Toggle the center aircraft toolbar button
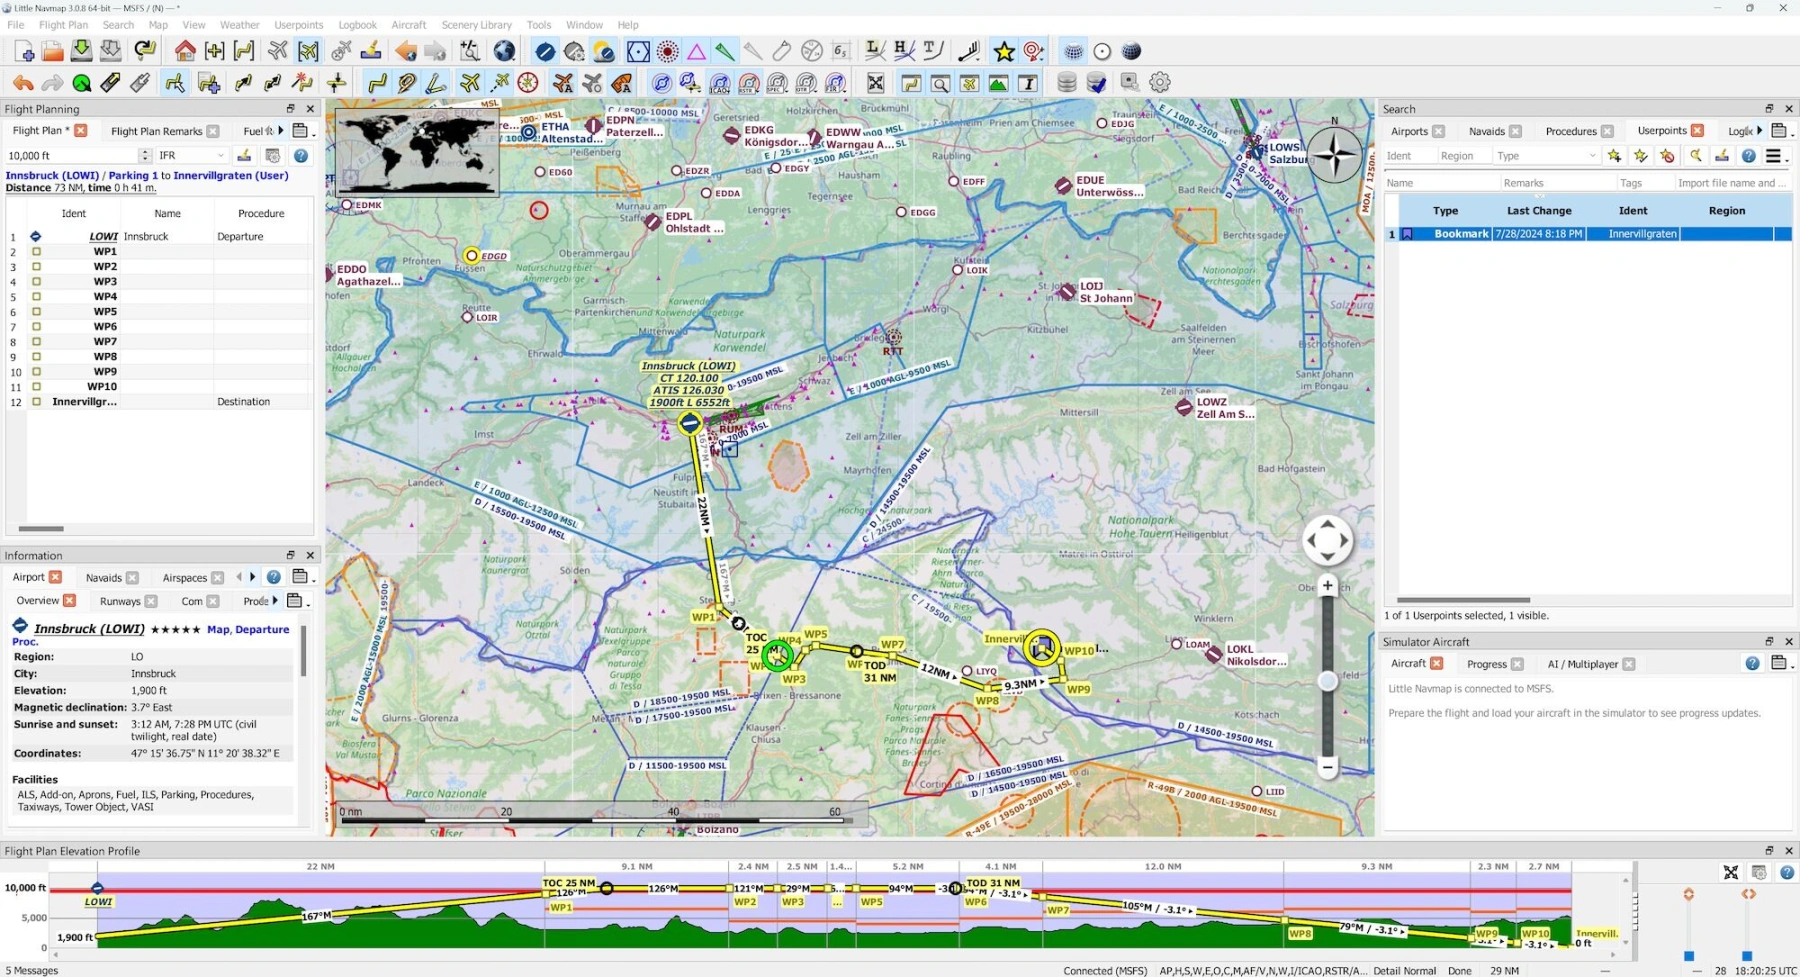Screen dimensions: 1800x977 [x=308, y=51]
